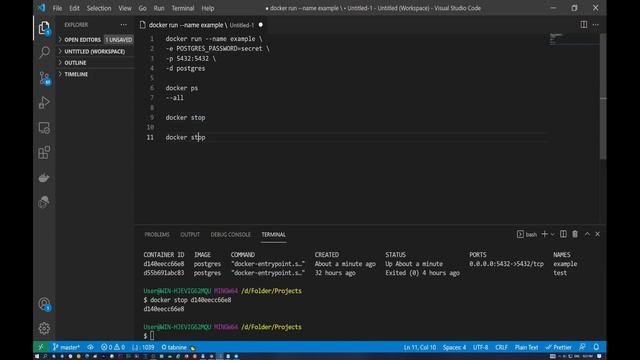Open Run and Debug view
Screen dimensions: 640x360
pos(44,102)
